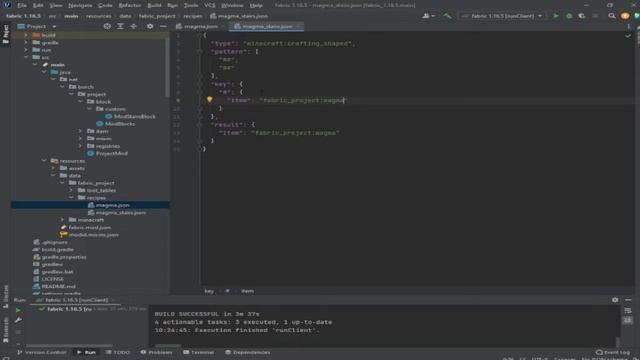Open the Navigate menu
Viewport: 640px width, 360px height.
(x=80, y=5)
